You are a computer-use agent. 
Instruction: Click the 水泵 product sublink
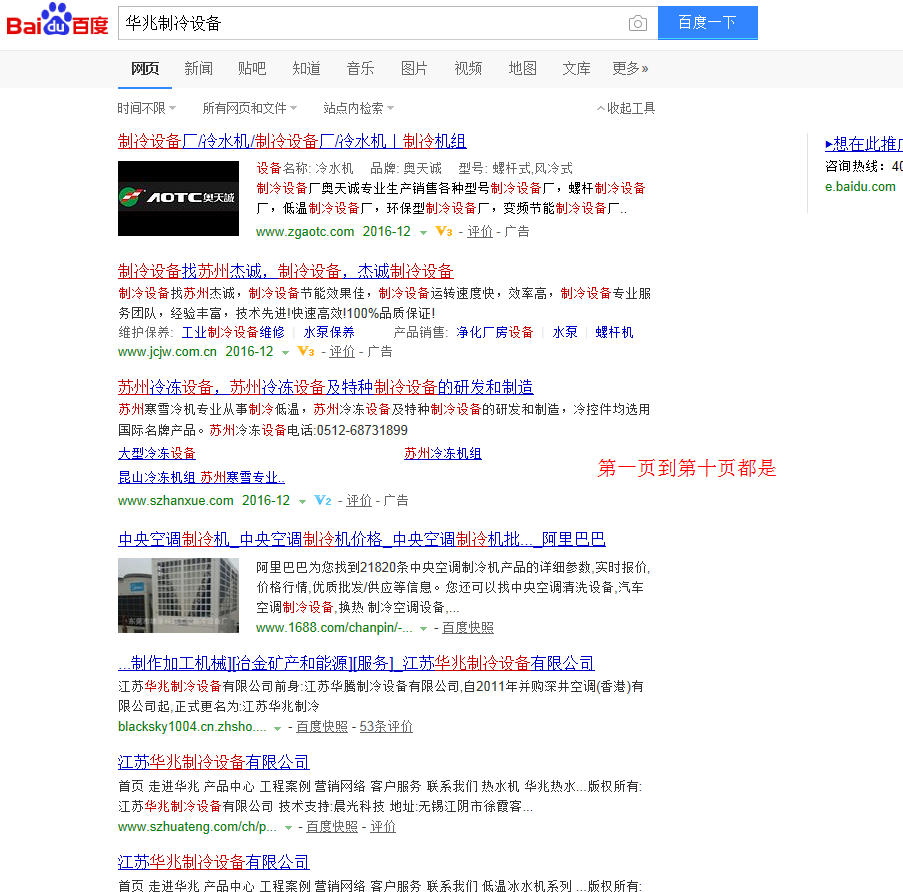point(565,332)
